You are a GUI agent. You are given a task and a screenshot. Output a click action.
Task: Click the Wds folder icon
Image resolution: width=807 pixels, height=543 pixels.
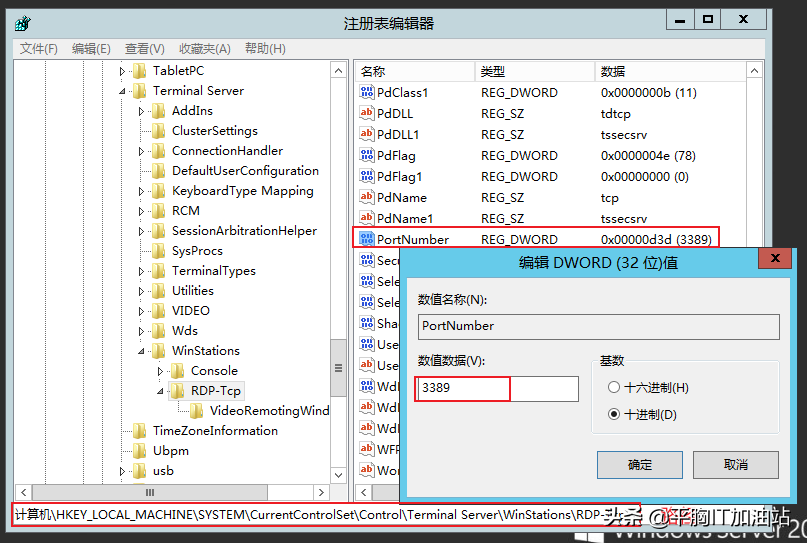(159, 331)
